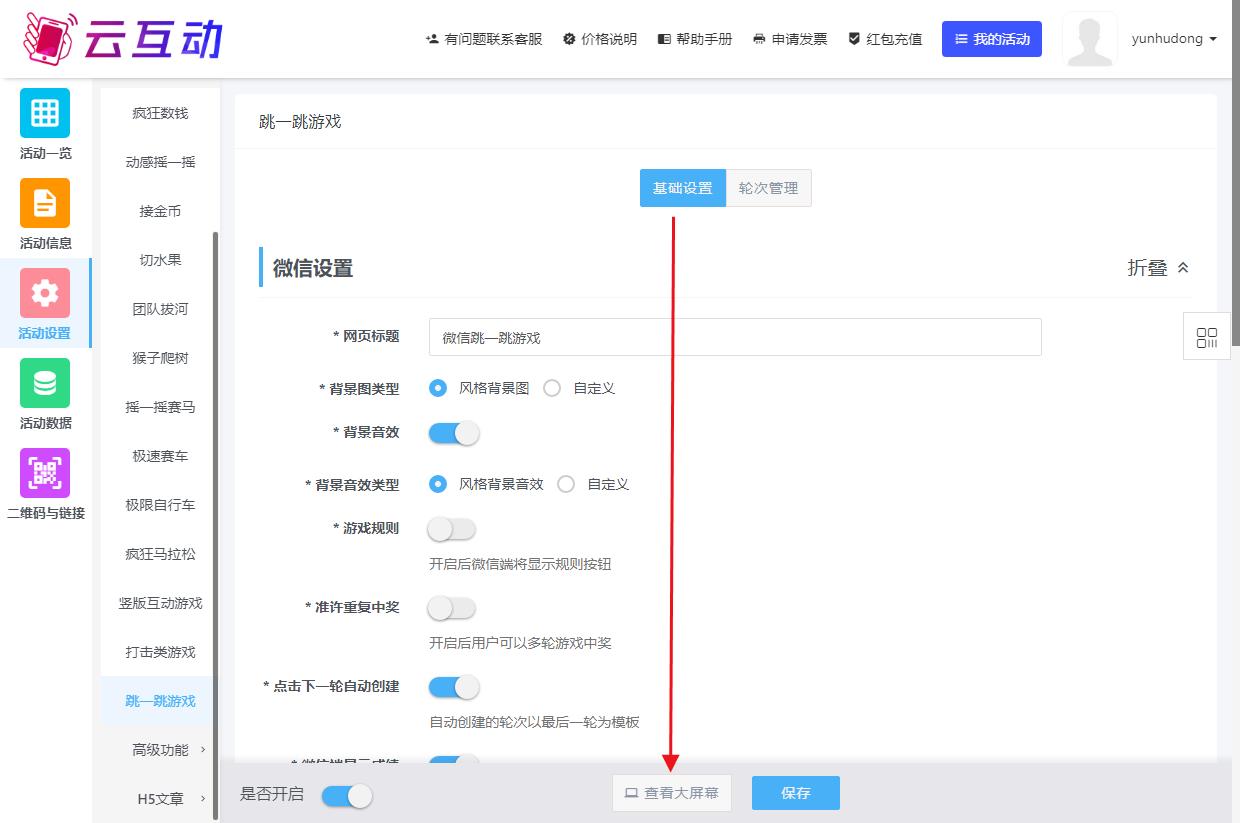Open 切水果 menu item
This screenshot has height=823, width=1240.
160,260
